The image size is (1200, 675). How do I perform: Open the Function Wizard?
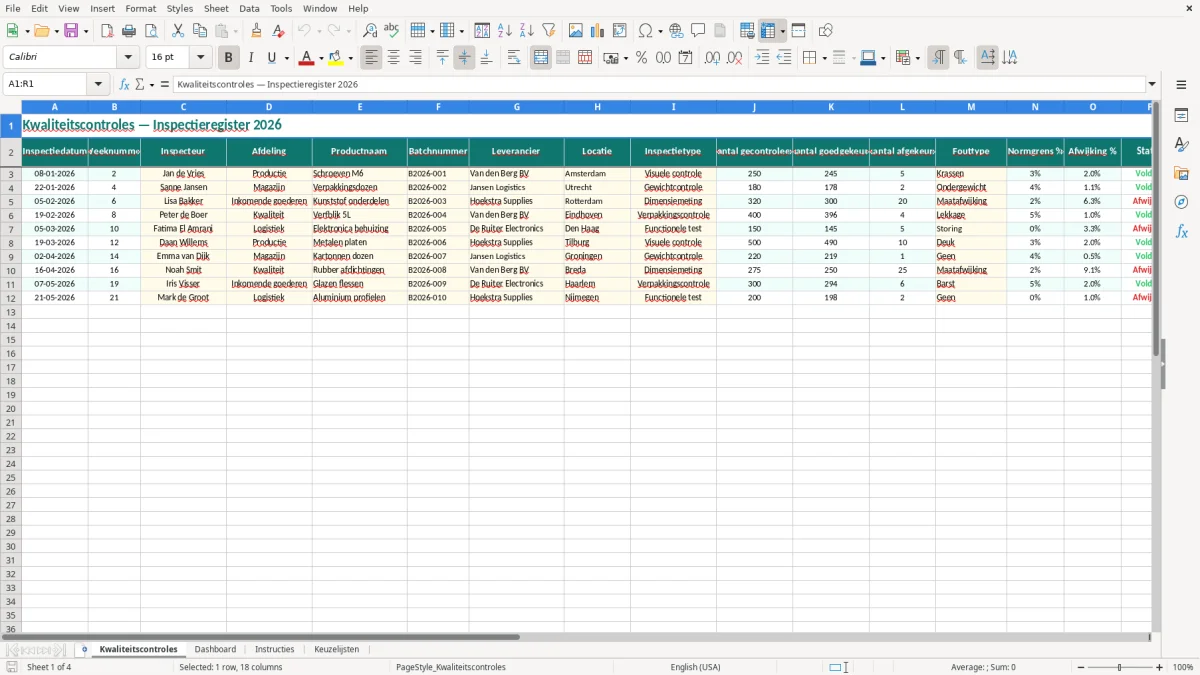pos(124,84)
